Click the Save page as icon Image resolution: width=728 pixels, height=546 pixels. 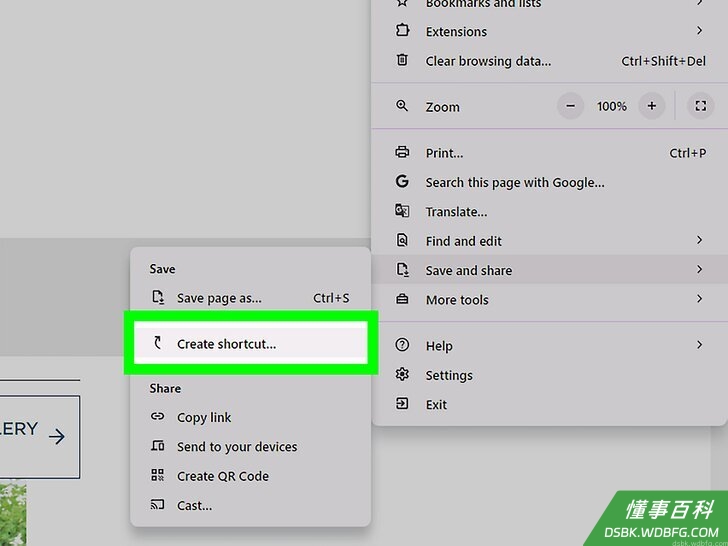point(158,297)
